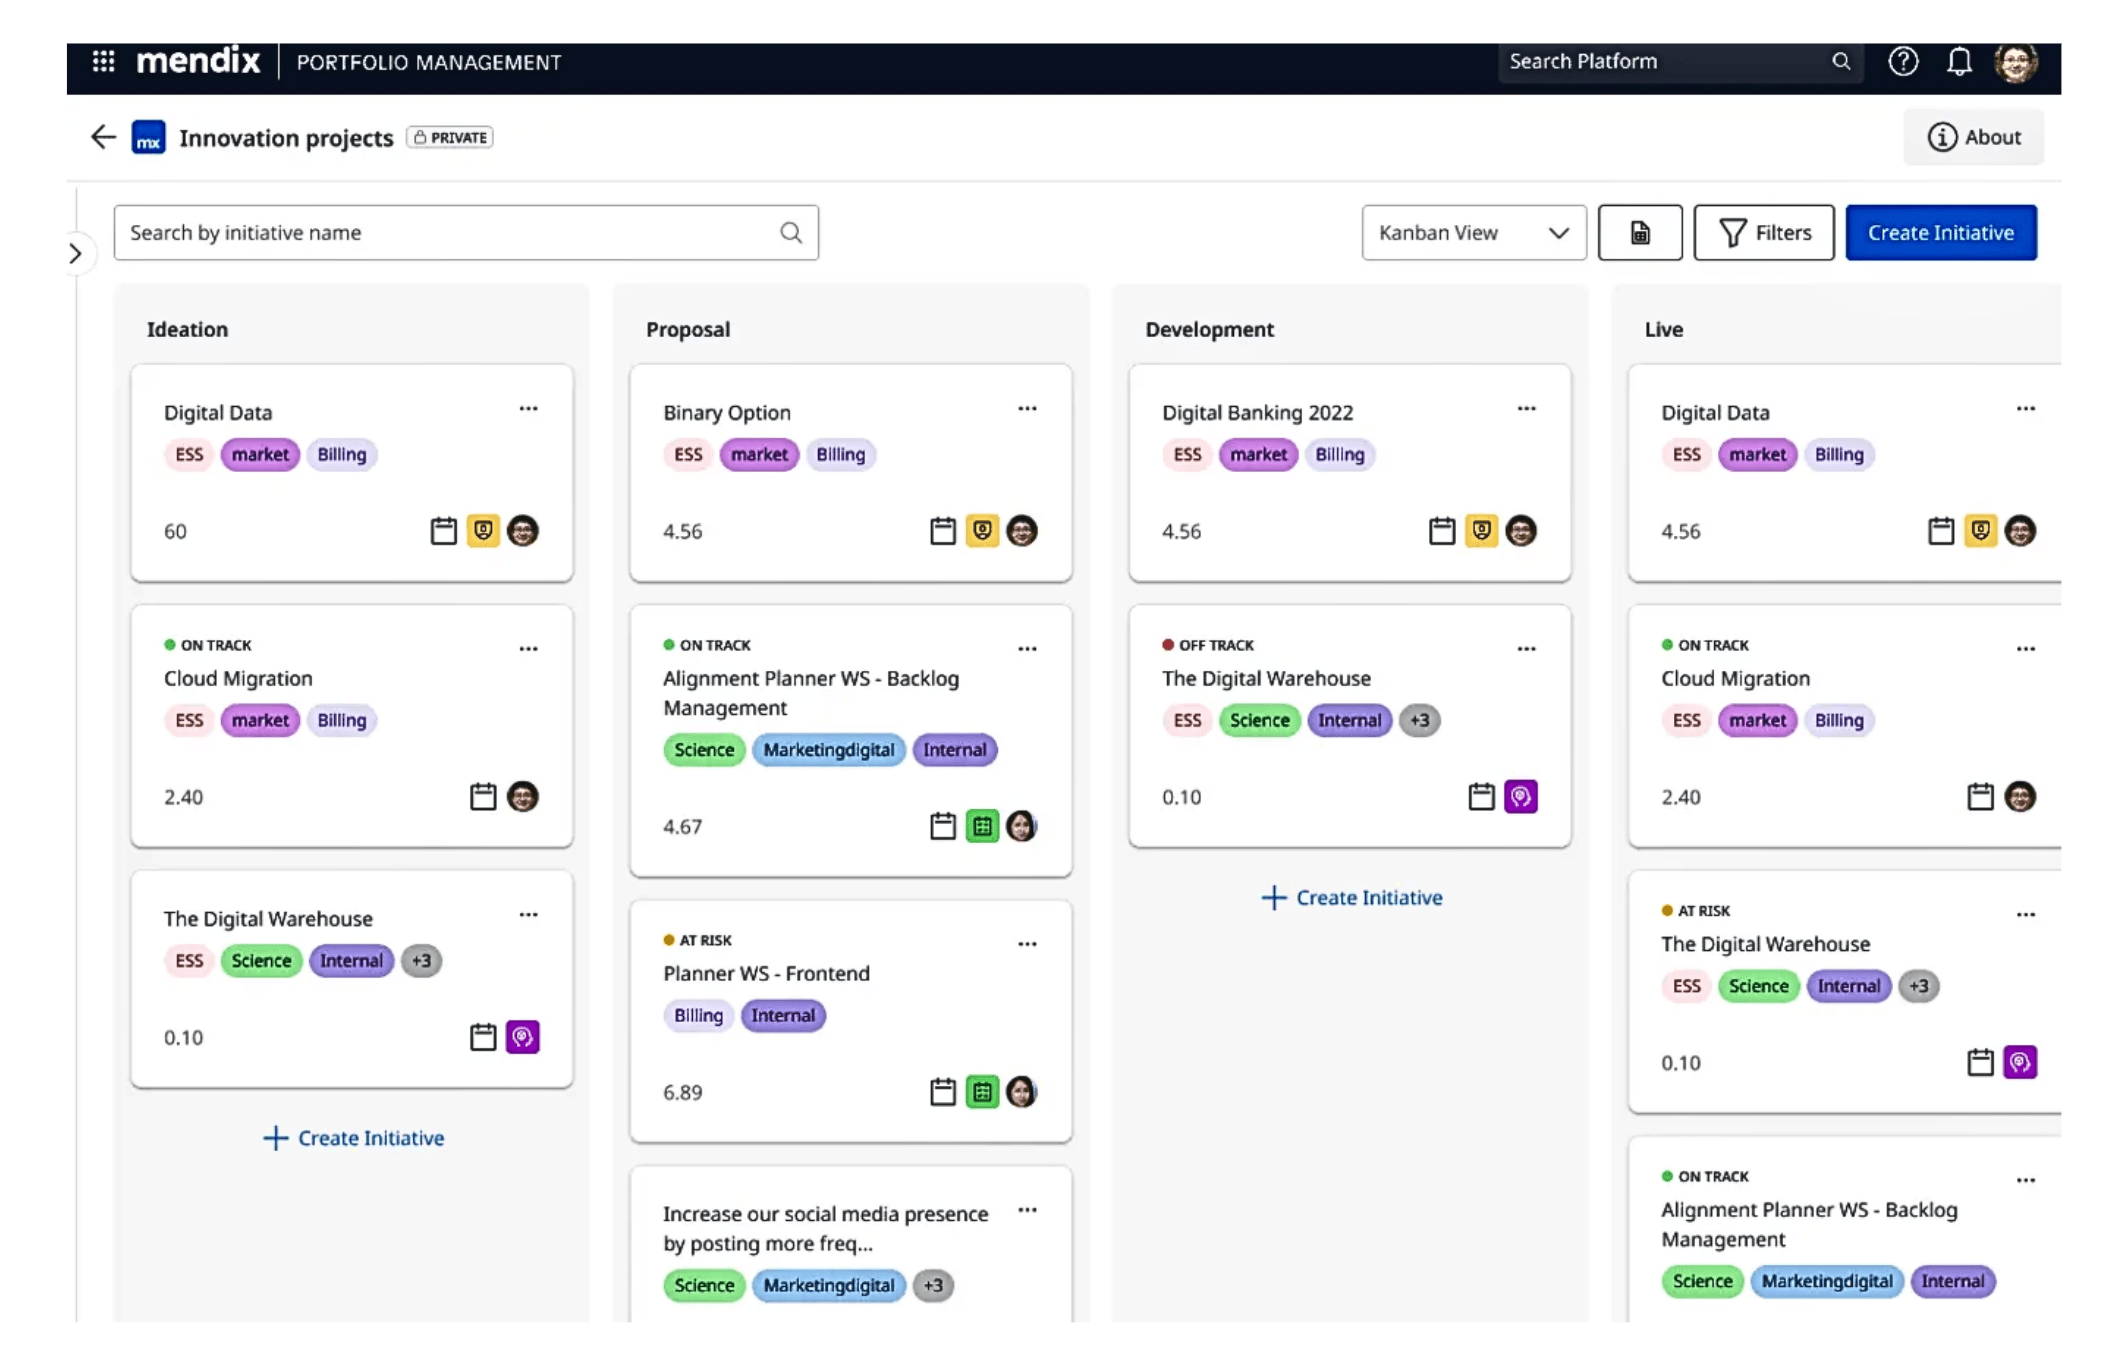
Task: Open the About info button
Action: coord(1973,137)
